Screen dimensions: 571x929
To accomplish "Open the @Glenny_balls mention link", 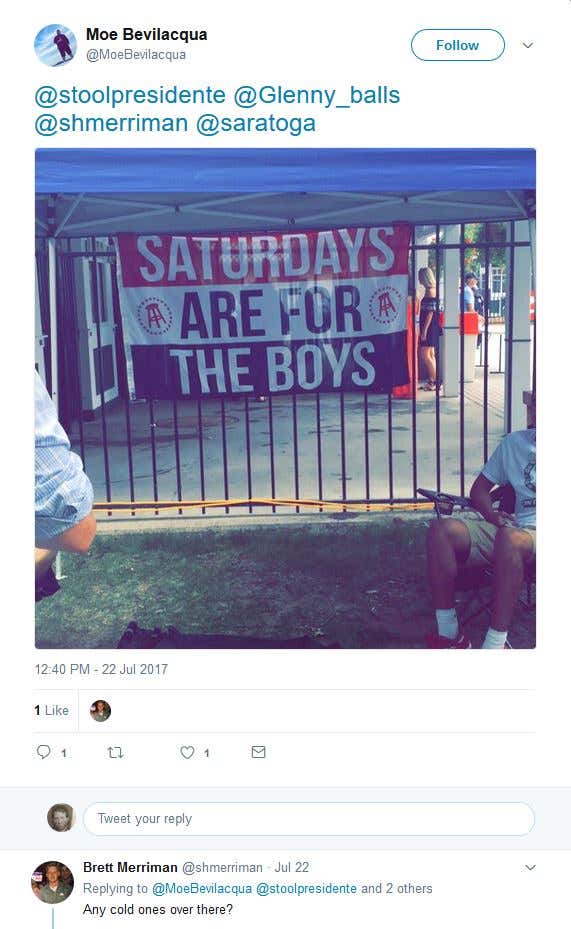I will click(316, 95).
